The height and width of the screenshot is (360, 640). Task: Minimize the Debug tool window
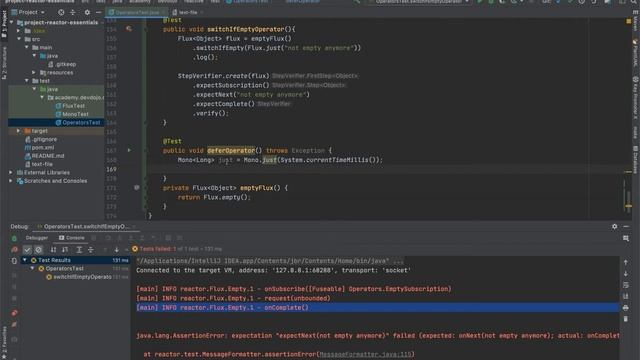[x=626, y=226]
